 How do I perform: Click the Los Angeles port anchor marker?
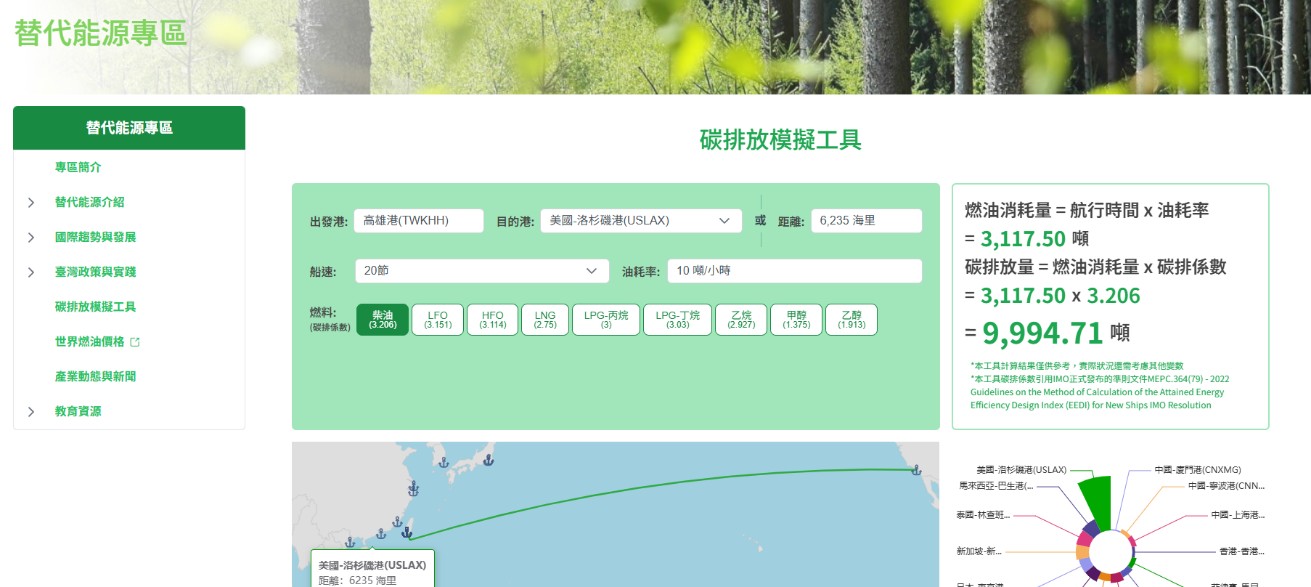[x=915, y=469]
